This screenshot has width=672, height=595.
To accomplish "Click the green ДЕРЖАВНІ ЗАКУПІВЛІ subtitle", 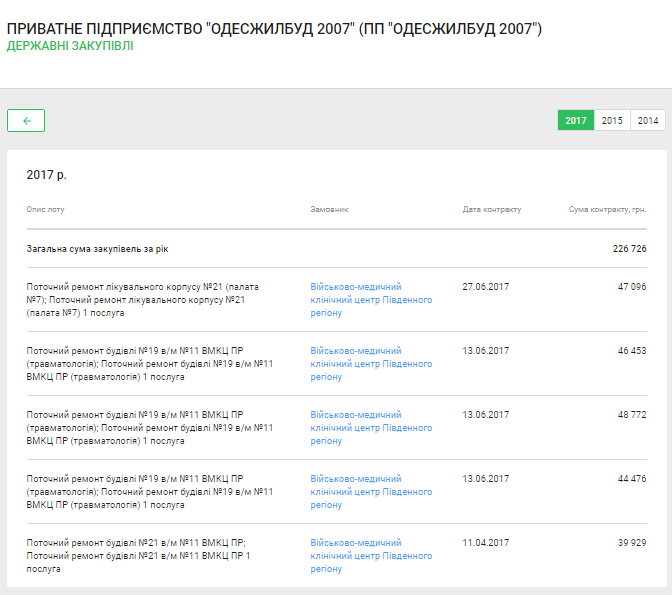I will (x=69, y=46).
